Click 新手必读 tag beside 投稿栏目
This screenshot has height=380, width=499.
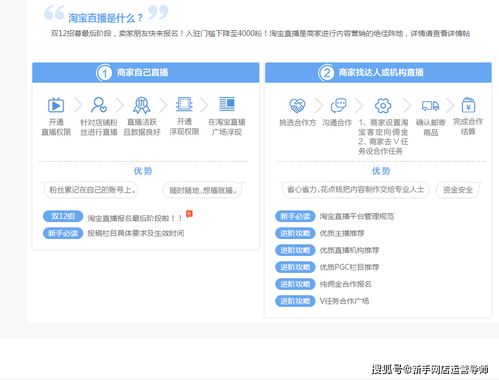[63, 233]
